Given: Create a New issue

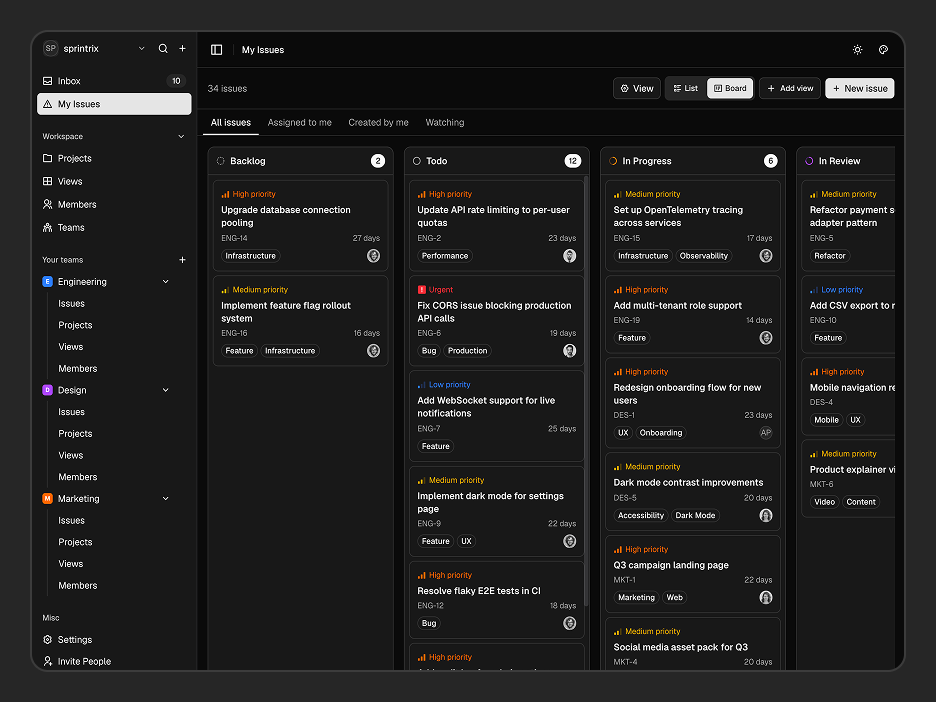Looking at the screenshot, I should [x=860, y=88].
